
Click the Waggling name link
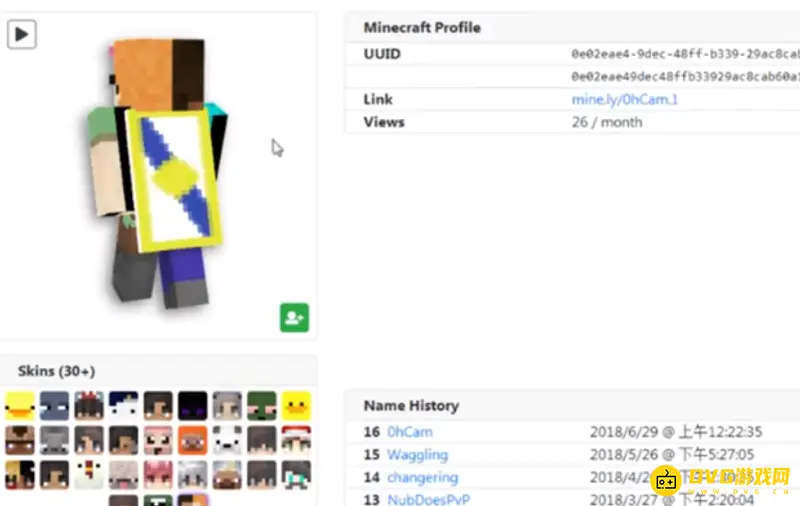[x=417, y=455]
